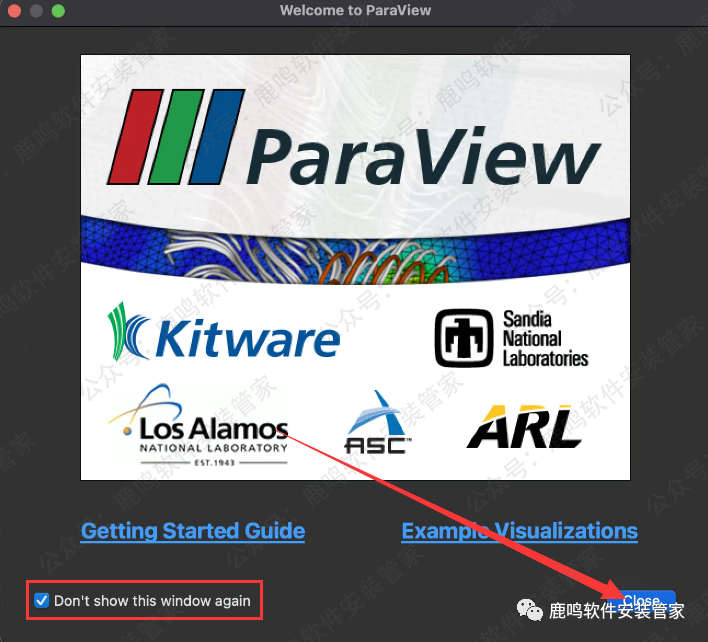
Task: Click the "Don't show this window again" label
Action: 152,601
